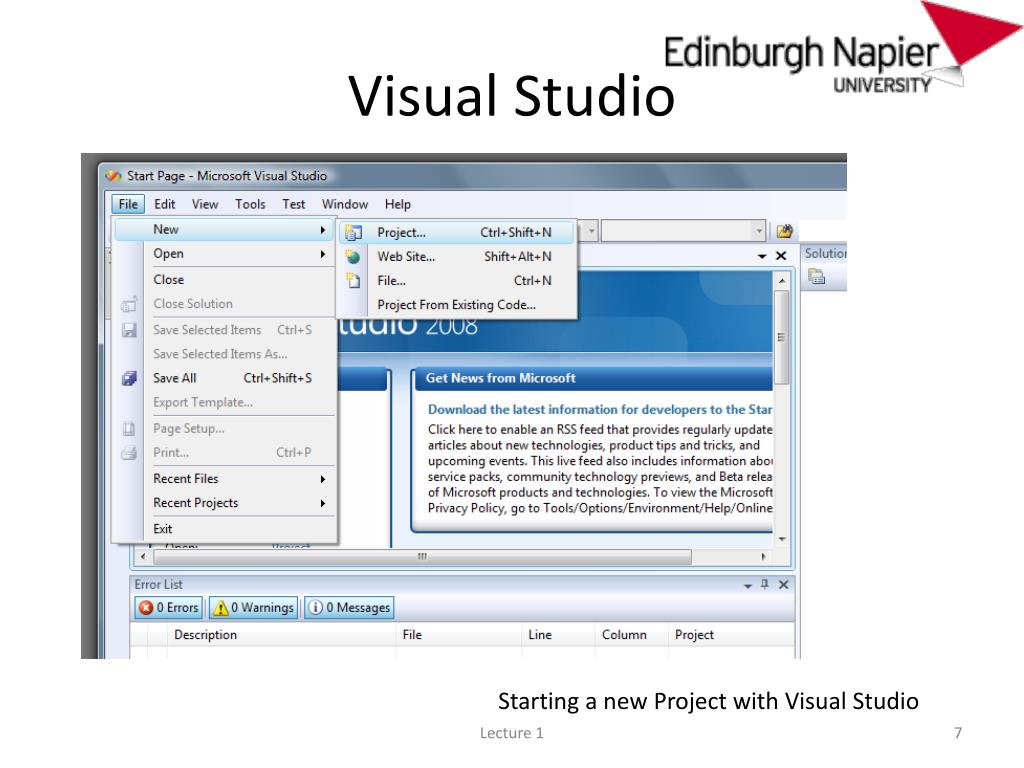Select Project… in the New submenu

402,232
